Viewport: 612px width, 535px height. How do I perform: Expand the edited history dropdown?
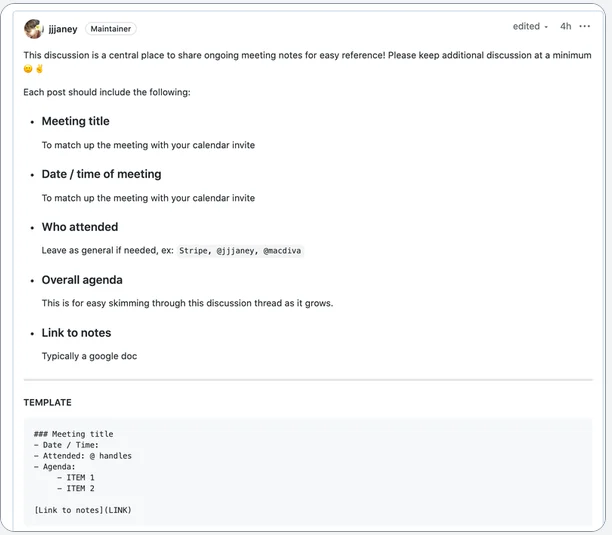click(x=530, y=26)
